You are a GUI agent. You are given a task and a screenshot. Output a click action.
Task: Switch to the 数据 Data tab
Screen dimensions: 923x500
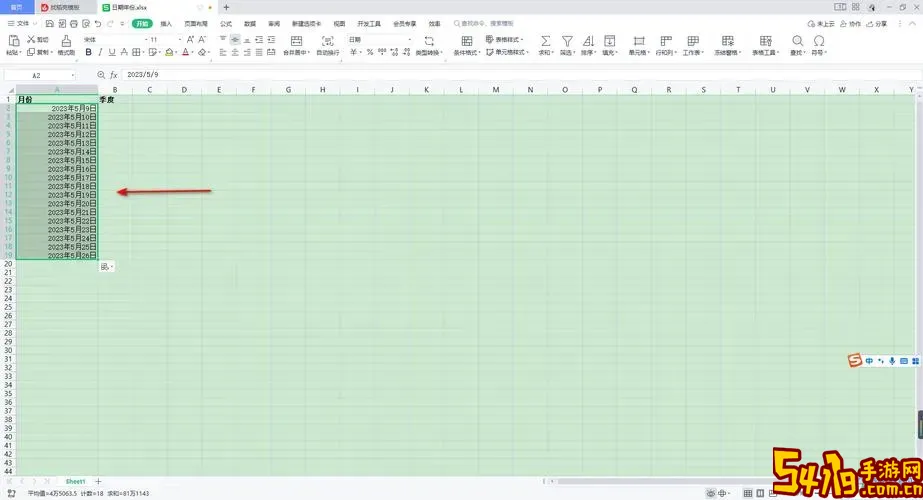point(250,24)
